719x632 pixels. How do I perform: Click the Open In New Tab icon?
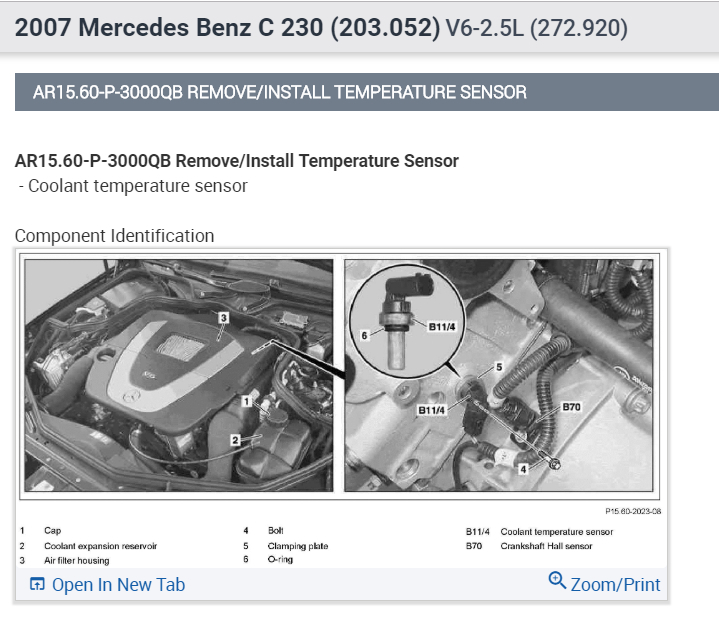pos(38,585)
